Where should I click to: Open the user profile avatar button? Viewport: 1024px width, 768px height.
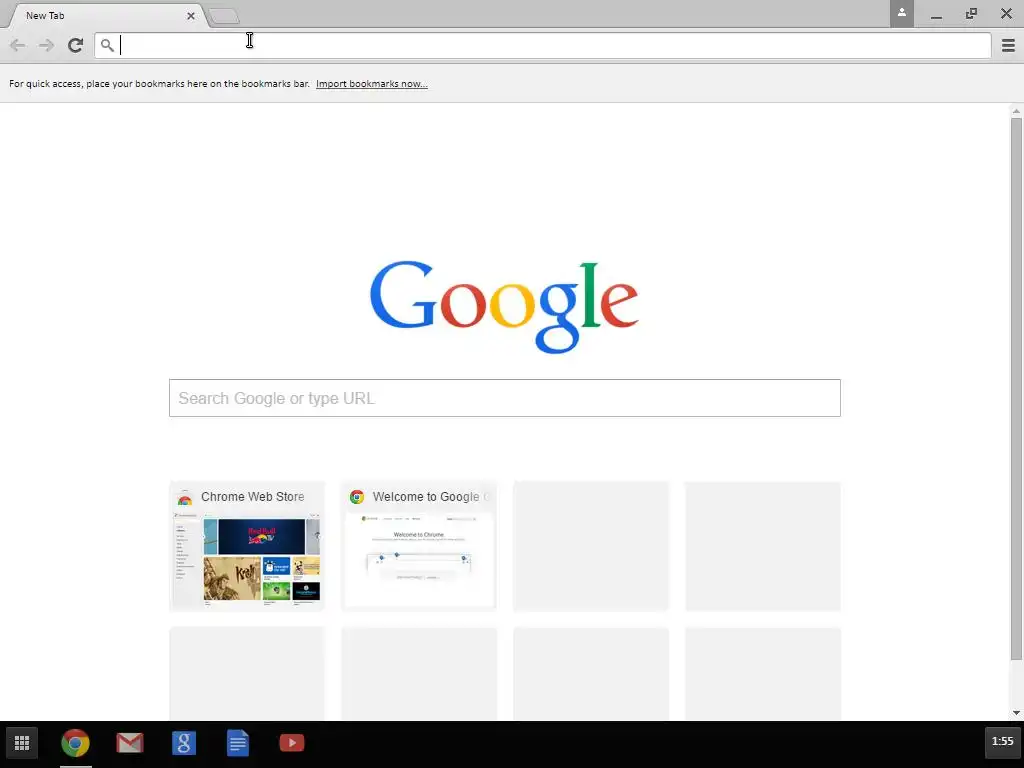tap(901, 13)
